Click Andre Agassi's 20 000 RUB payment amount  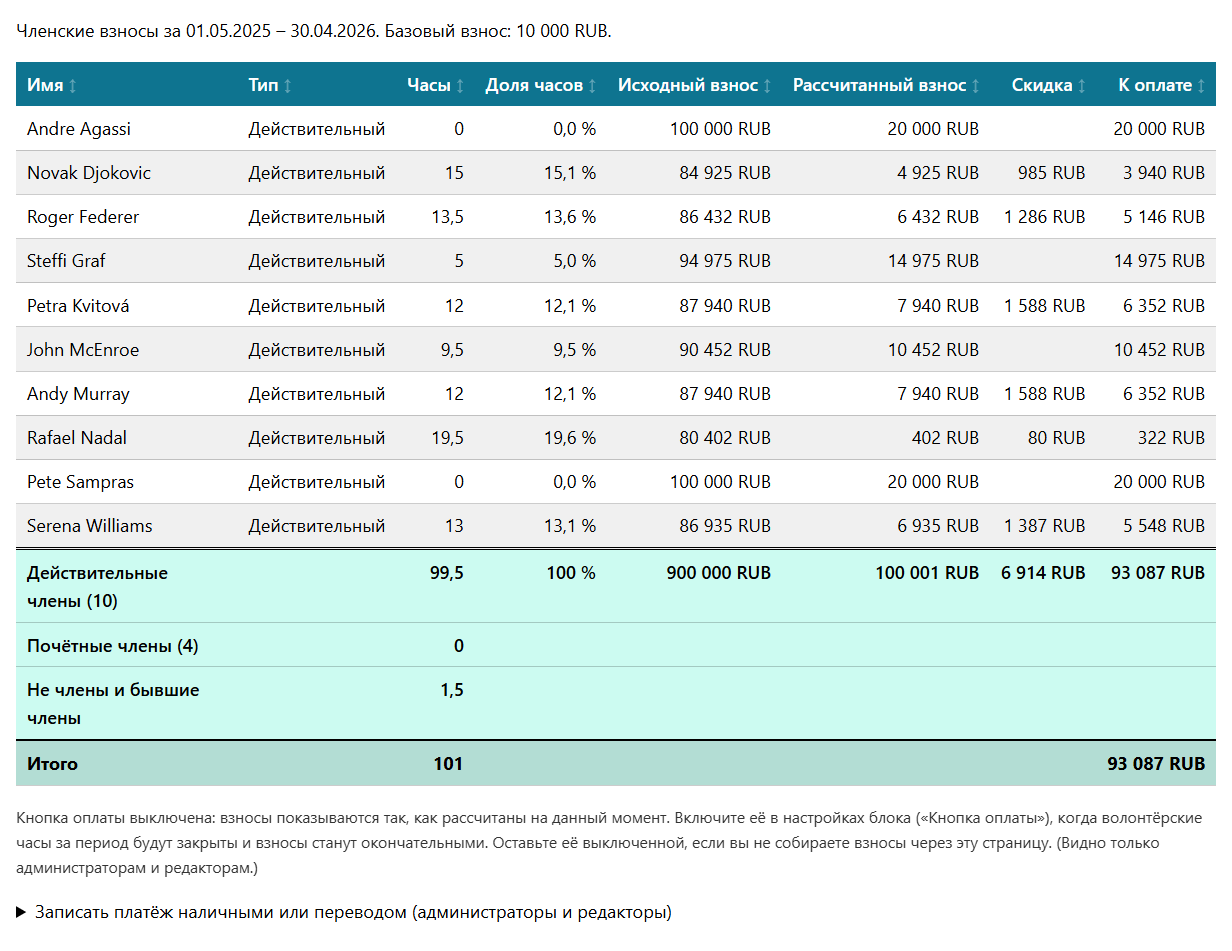1159,129
